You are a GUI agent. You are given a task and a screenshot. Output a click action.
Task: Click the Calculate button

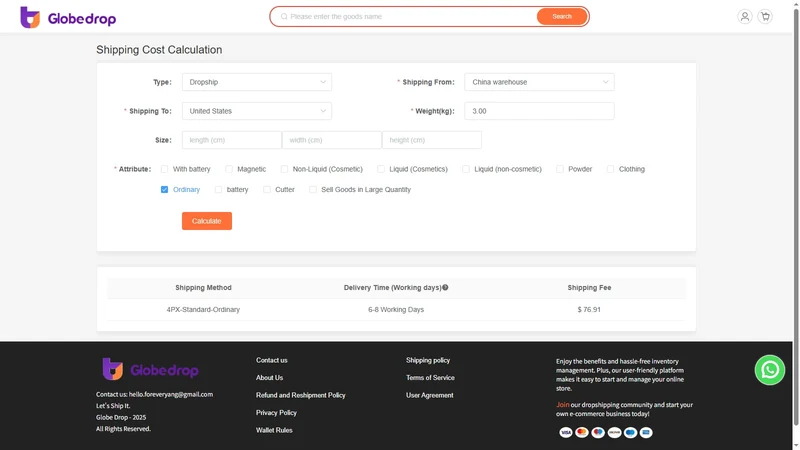pyautogui.click(x=207, y=221)
